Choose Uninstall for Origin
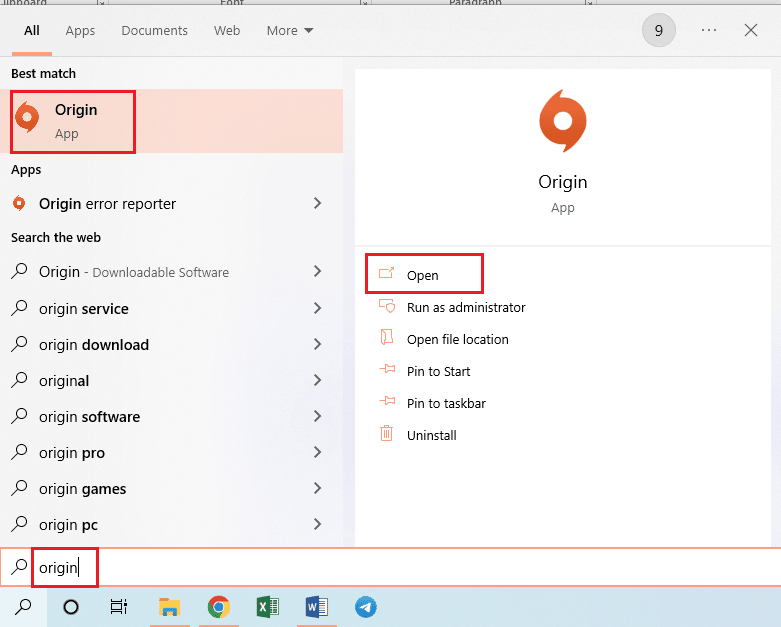Image resolution: width=781 pixels, height=627 pixels. pos(431,435)
